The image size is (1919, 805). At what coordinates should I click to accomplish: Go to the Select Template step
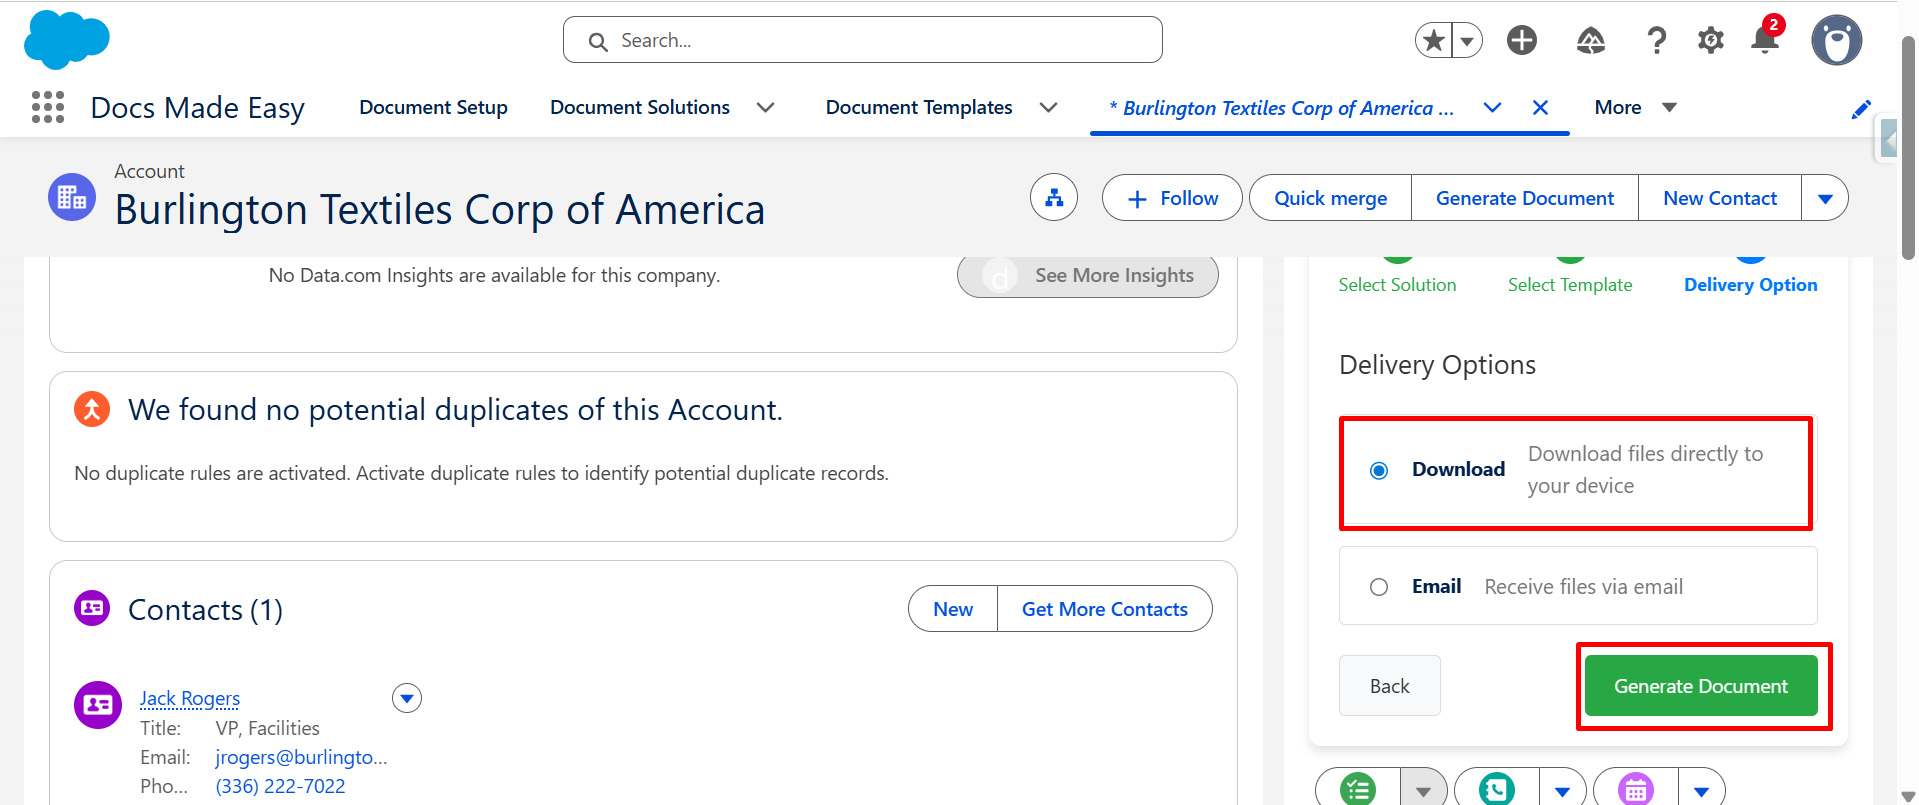pos(1570,284)
